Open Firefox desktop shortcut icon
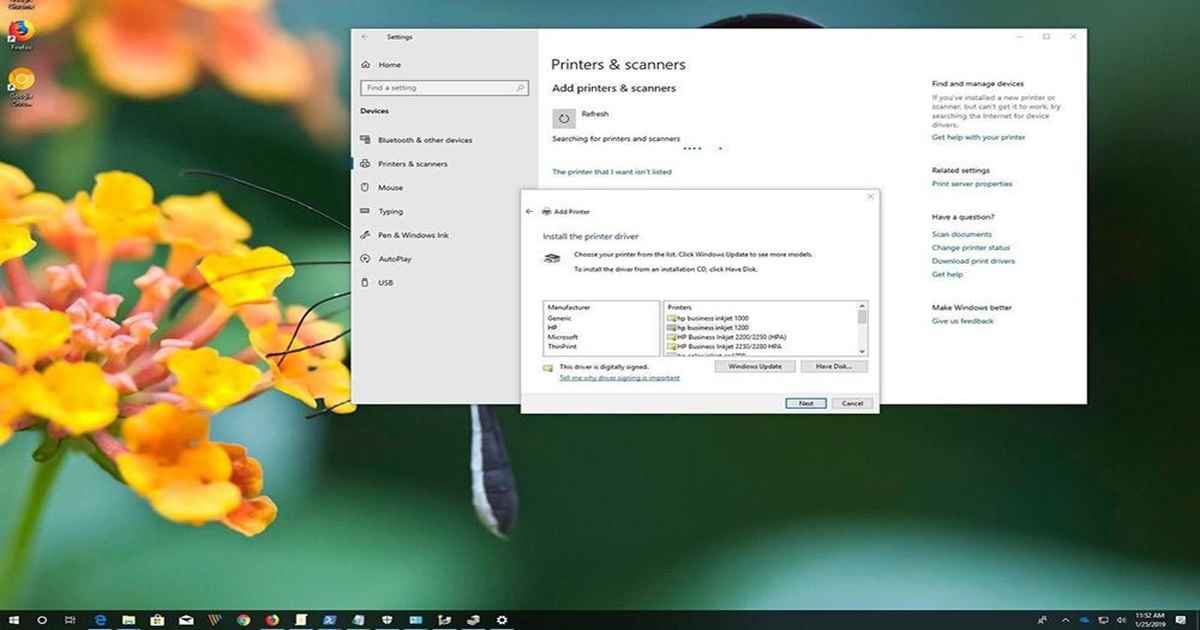Image resolution: width=1200 pixels, height=630 pixels. tap(19, 28)
